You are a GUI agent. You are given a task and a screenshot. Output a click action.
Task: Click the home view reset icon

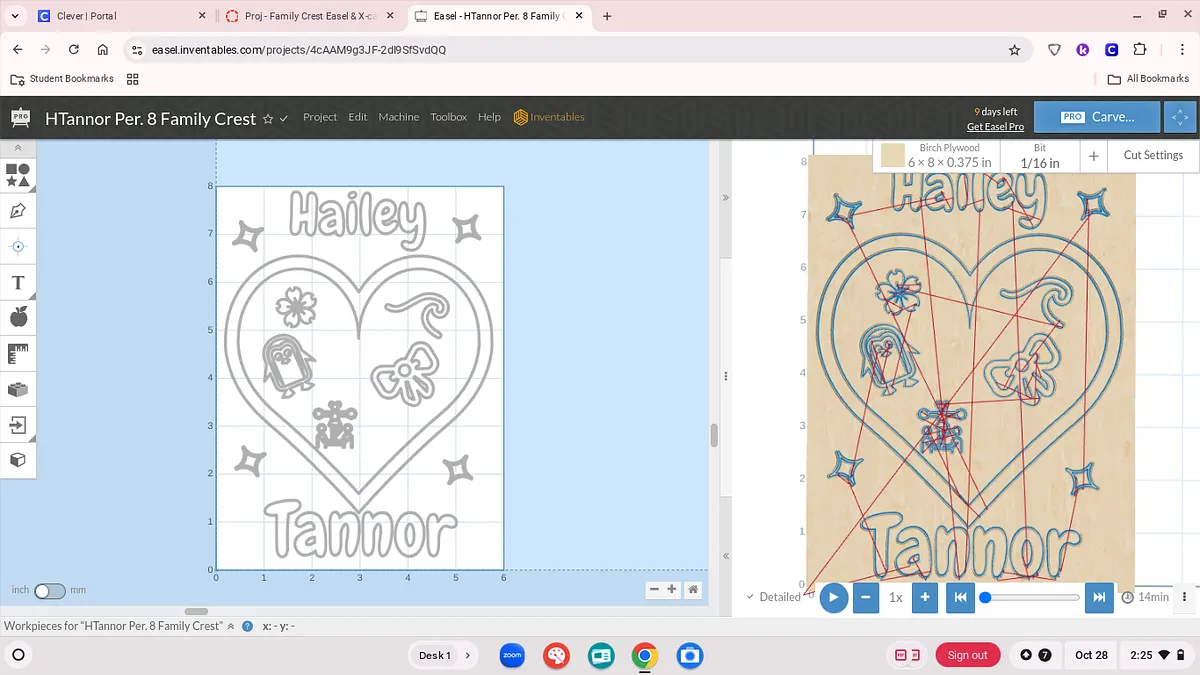[x=693, y=590]
